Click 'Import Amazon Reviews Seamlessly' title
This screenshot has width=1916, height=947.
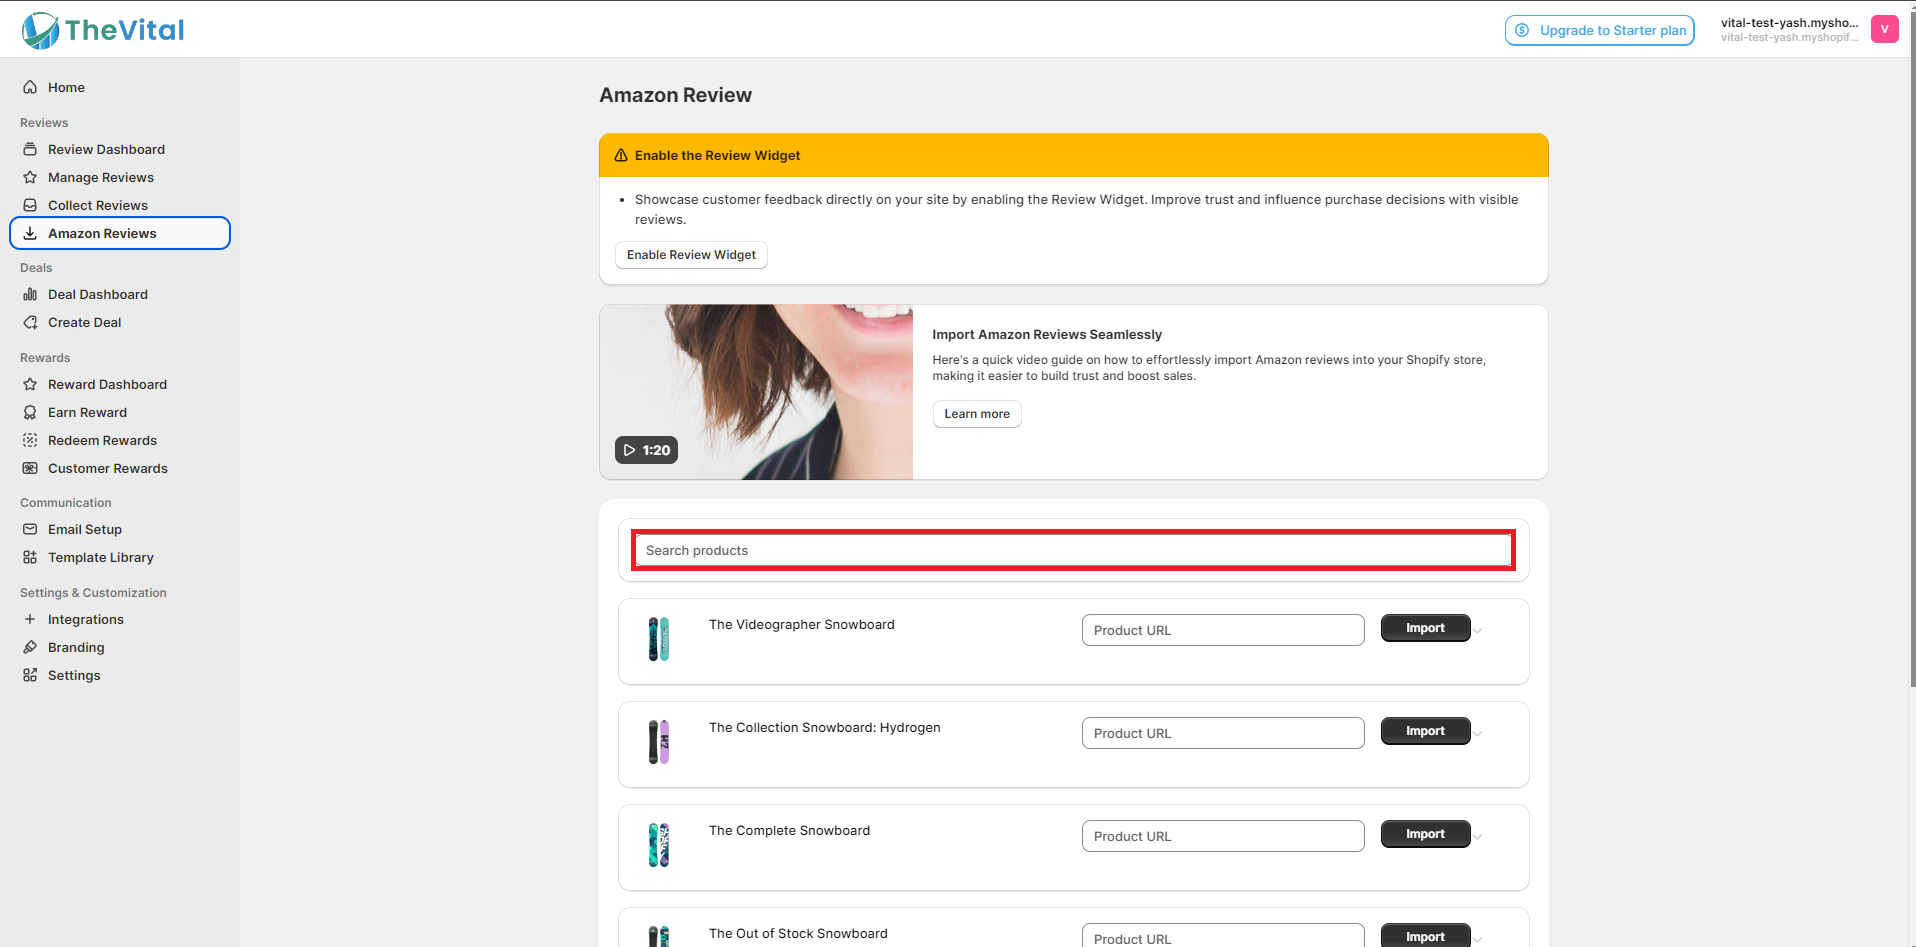(x=1047, y=334)
